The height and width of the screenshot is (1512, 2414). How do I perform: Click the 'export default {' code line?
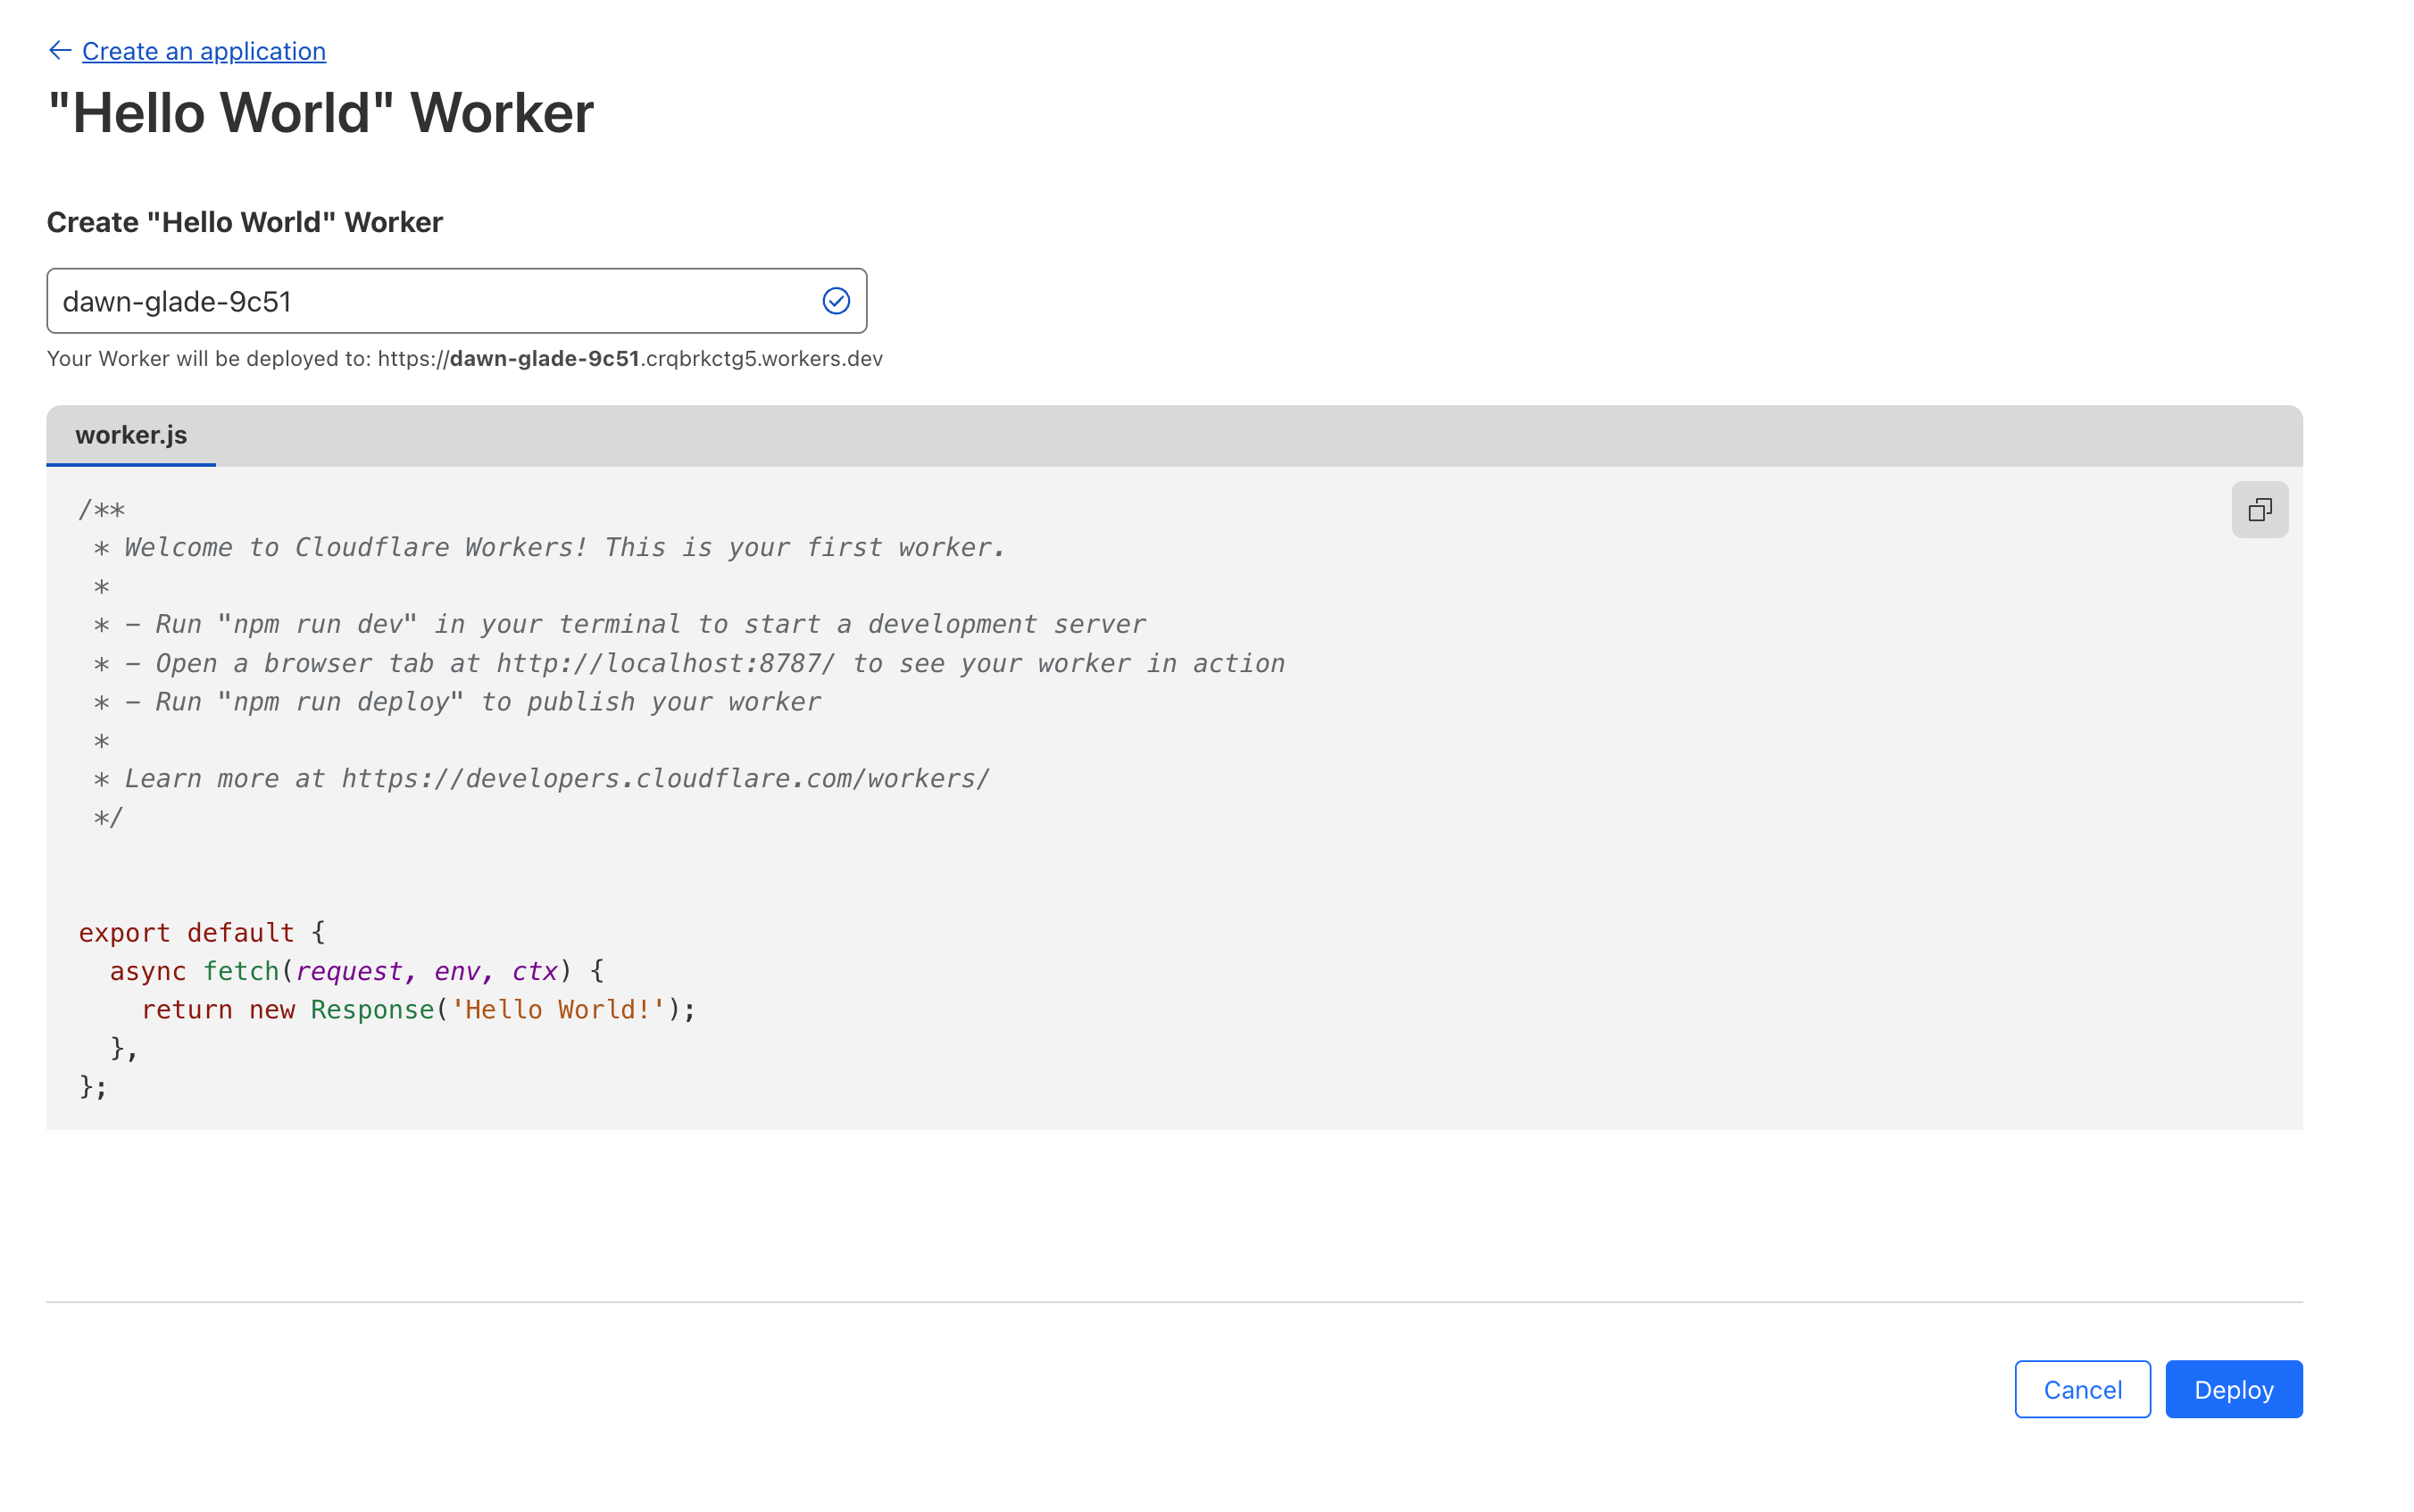pos(201,932)
